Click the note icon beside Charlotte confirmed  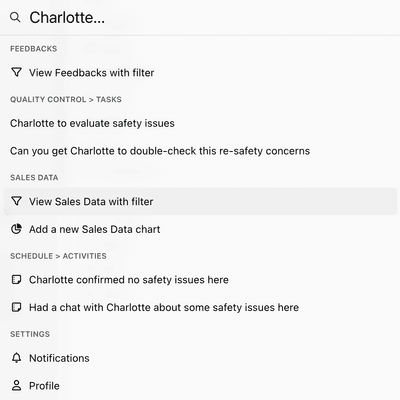pyautogui.click(x=16, y=279)
